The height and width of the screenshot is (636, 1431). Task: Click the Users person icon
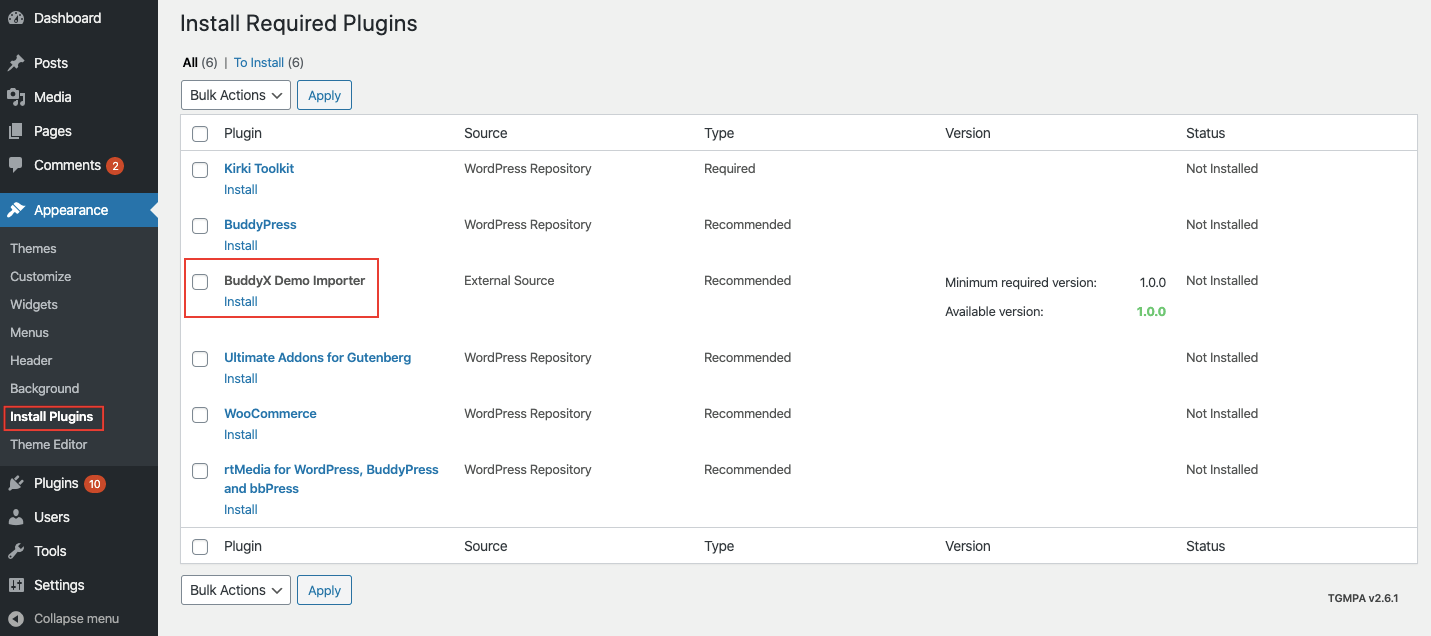click(x=16, y=517)
